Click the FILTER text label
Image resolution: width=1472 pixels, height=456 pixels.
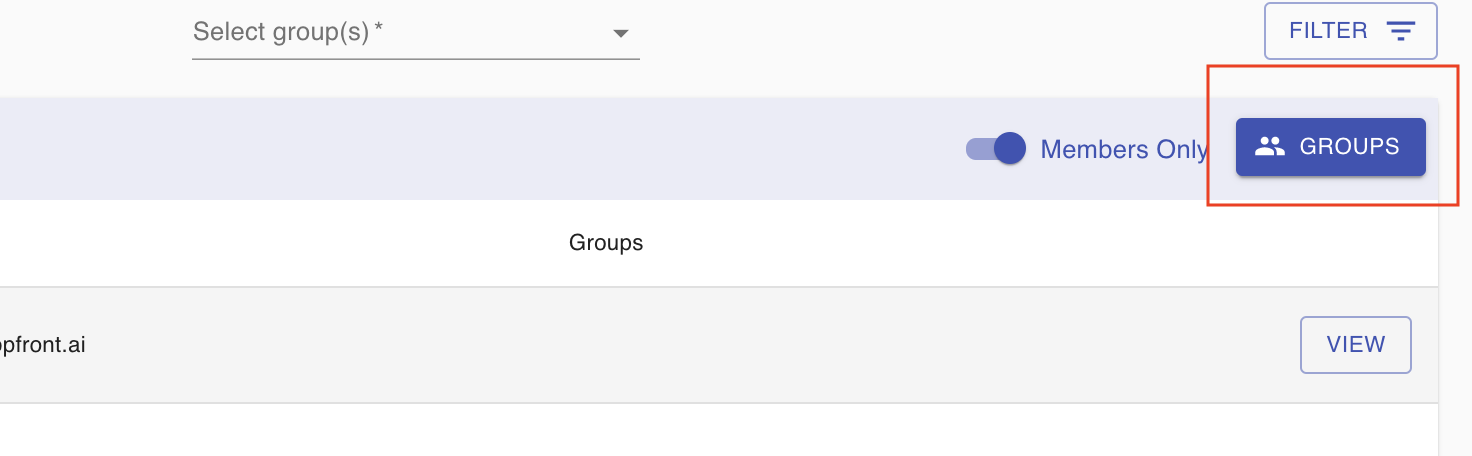click(1328, 31)
